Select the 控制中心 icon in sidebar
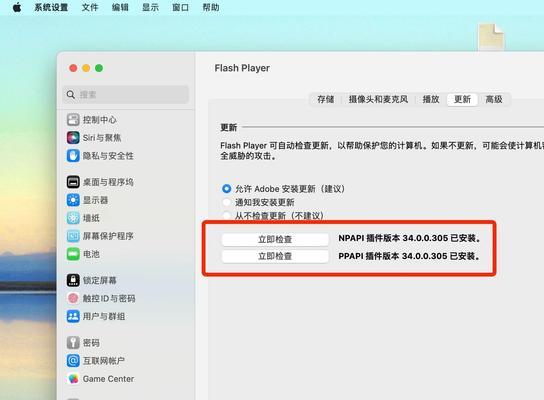544x400 pixels. [73, 120]
